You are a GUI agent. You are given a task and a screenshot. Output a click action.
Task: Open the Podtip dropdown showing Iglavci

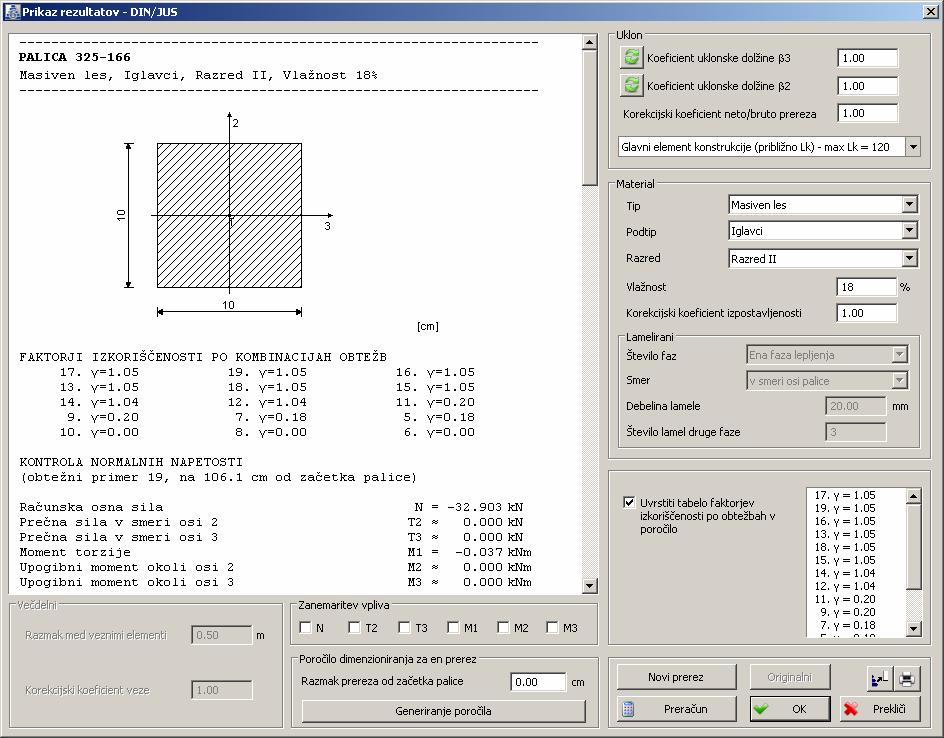[909, 231]
